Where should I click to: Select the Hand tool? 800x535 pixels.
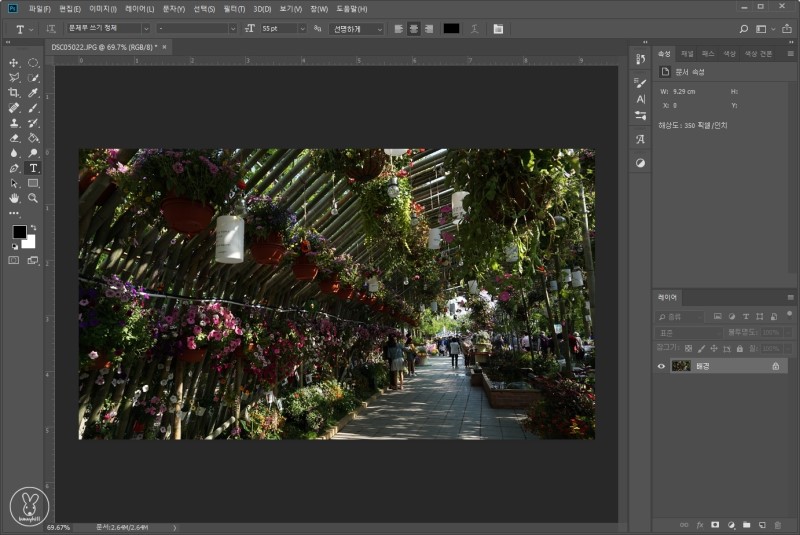pos(14,198)
